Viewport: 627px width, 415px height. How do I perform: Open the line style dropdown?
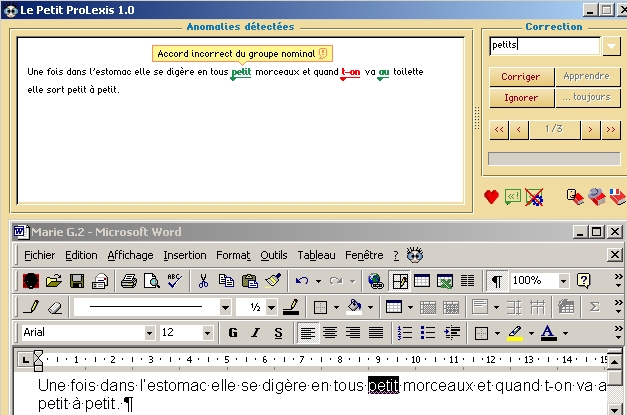click(226, 307)
